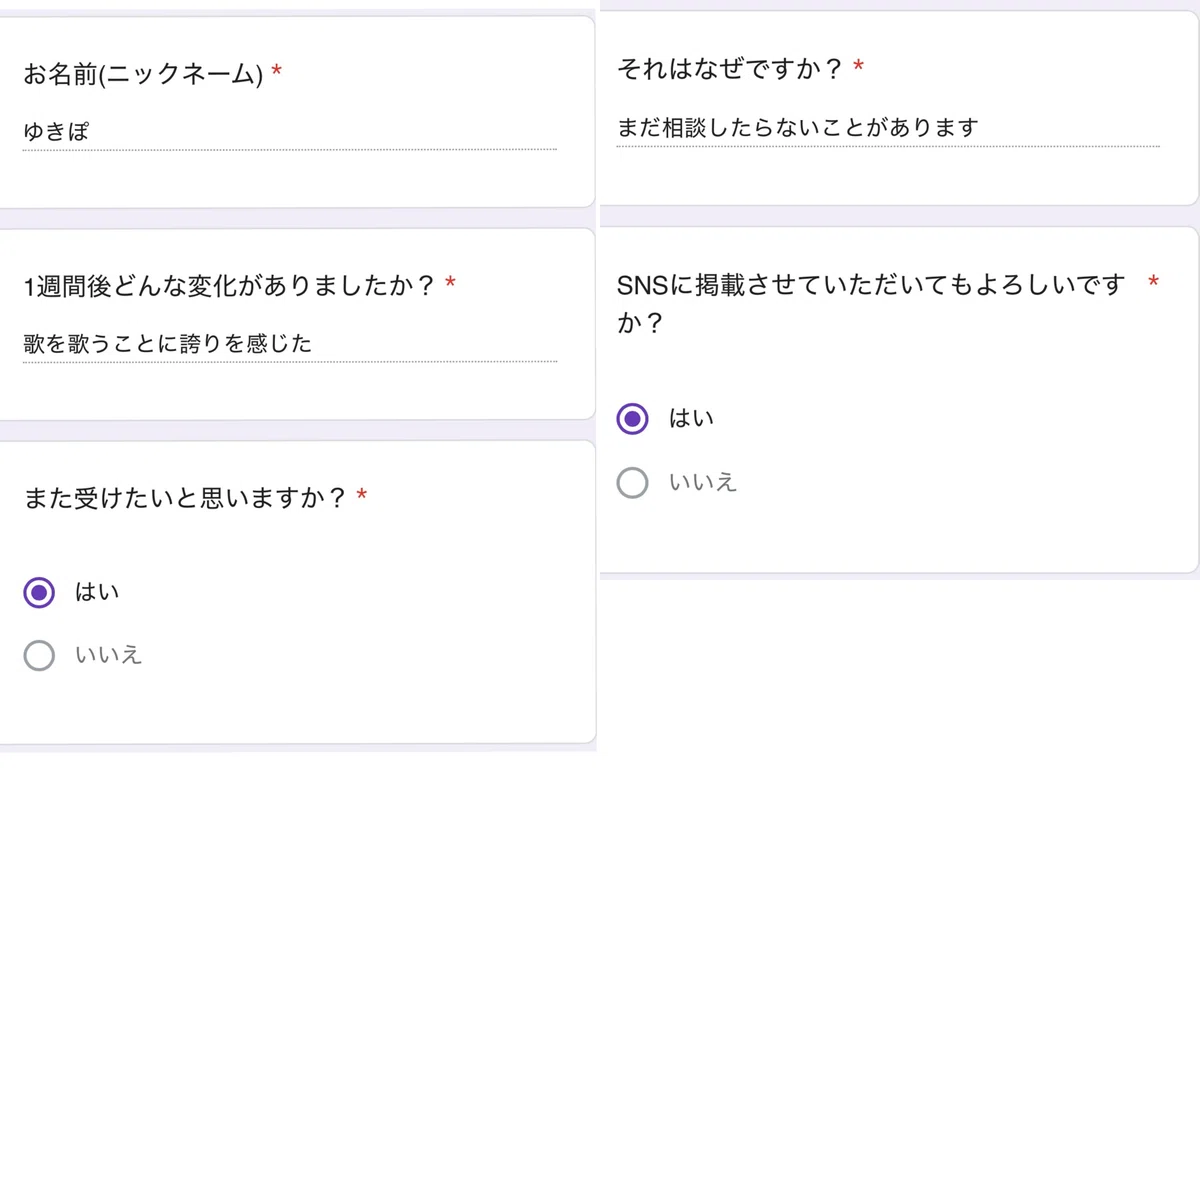Click the required asterisk beside the SNS question
1200x1200 pixels.
click(1153, 281)
